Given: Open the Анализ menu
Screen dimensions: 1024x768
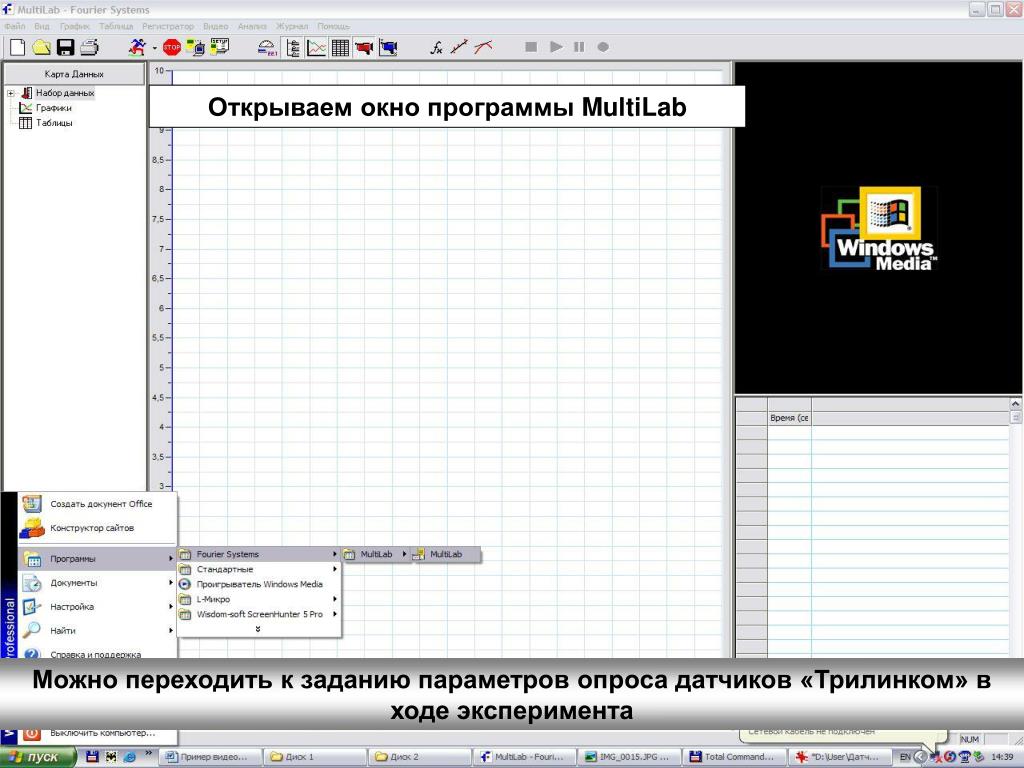Looking at the screenshot, I should tap(252, 26).
